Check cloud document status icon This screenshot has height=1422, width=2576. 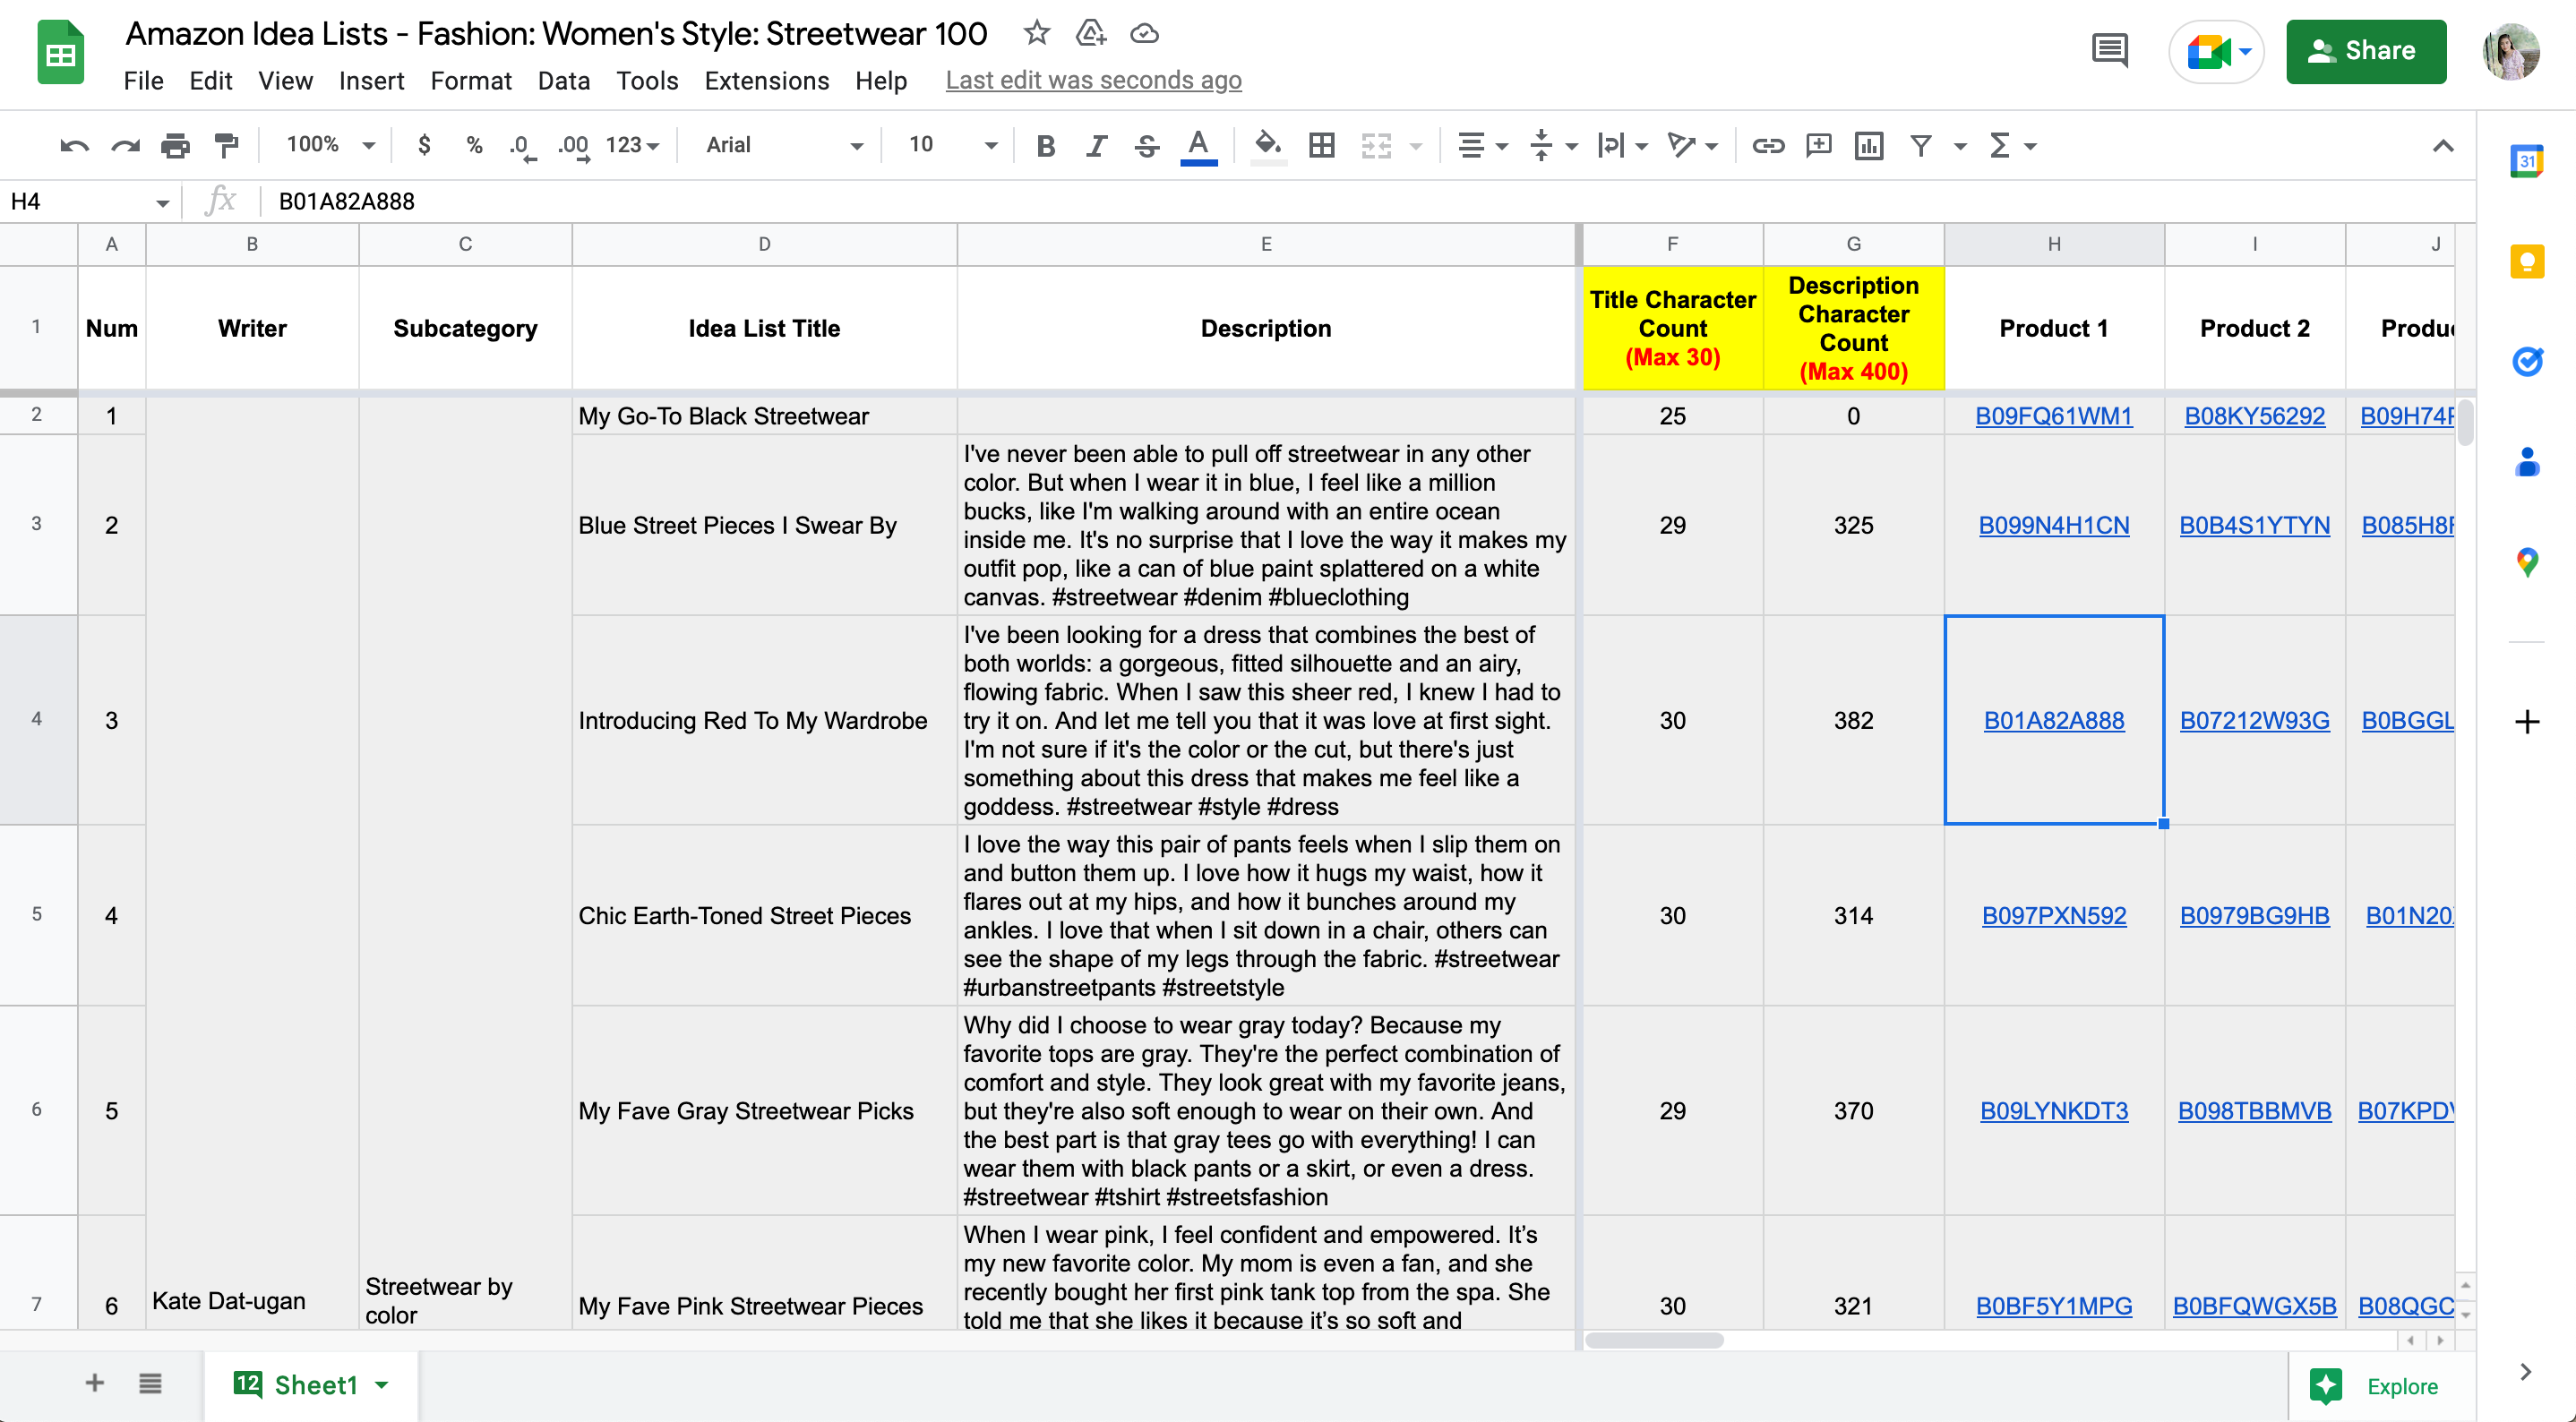1144,33
